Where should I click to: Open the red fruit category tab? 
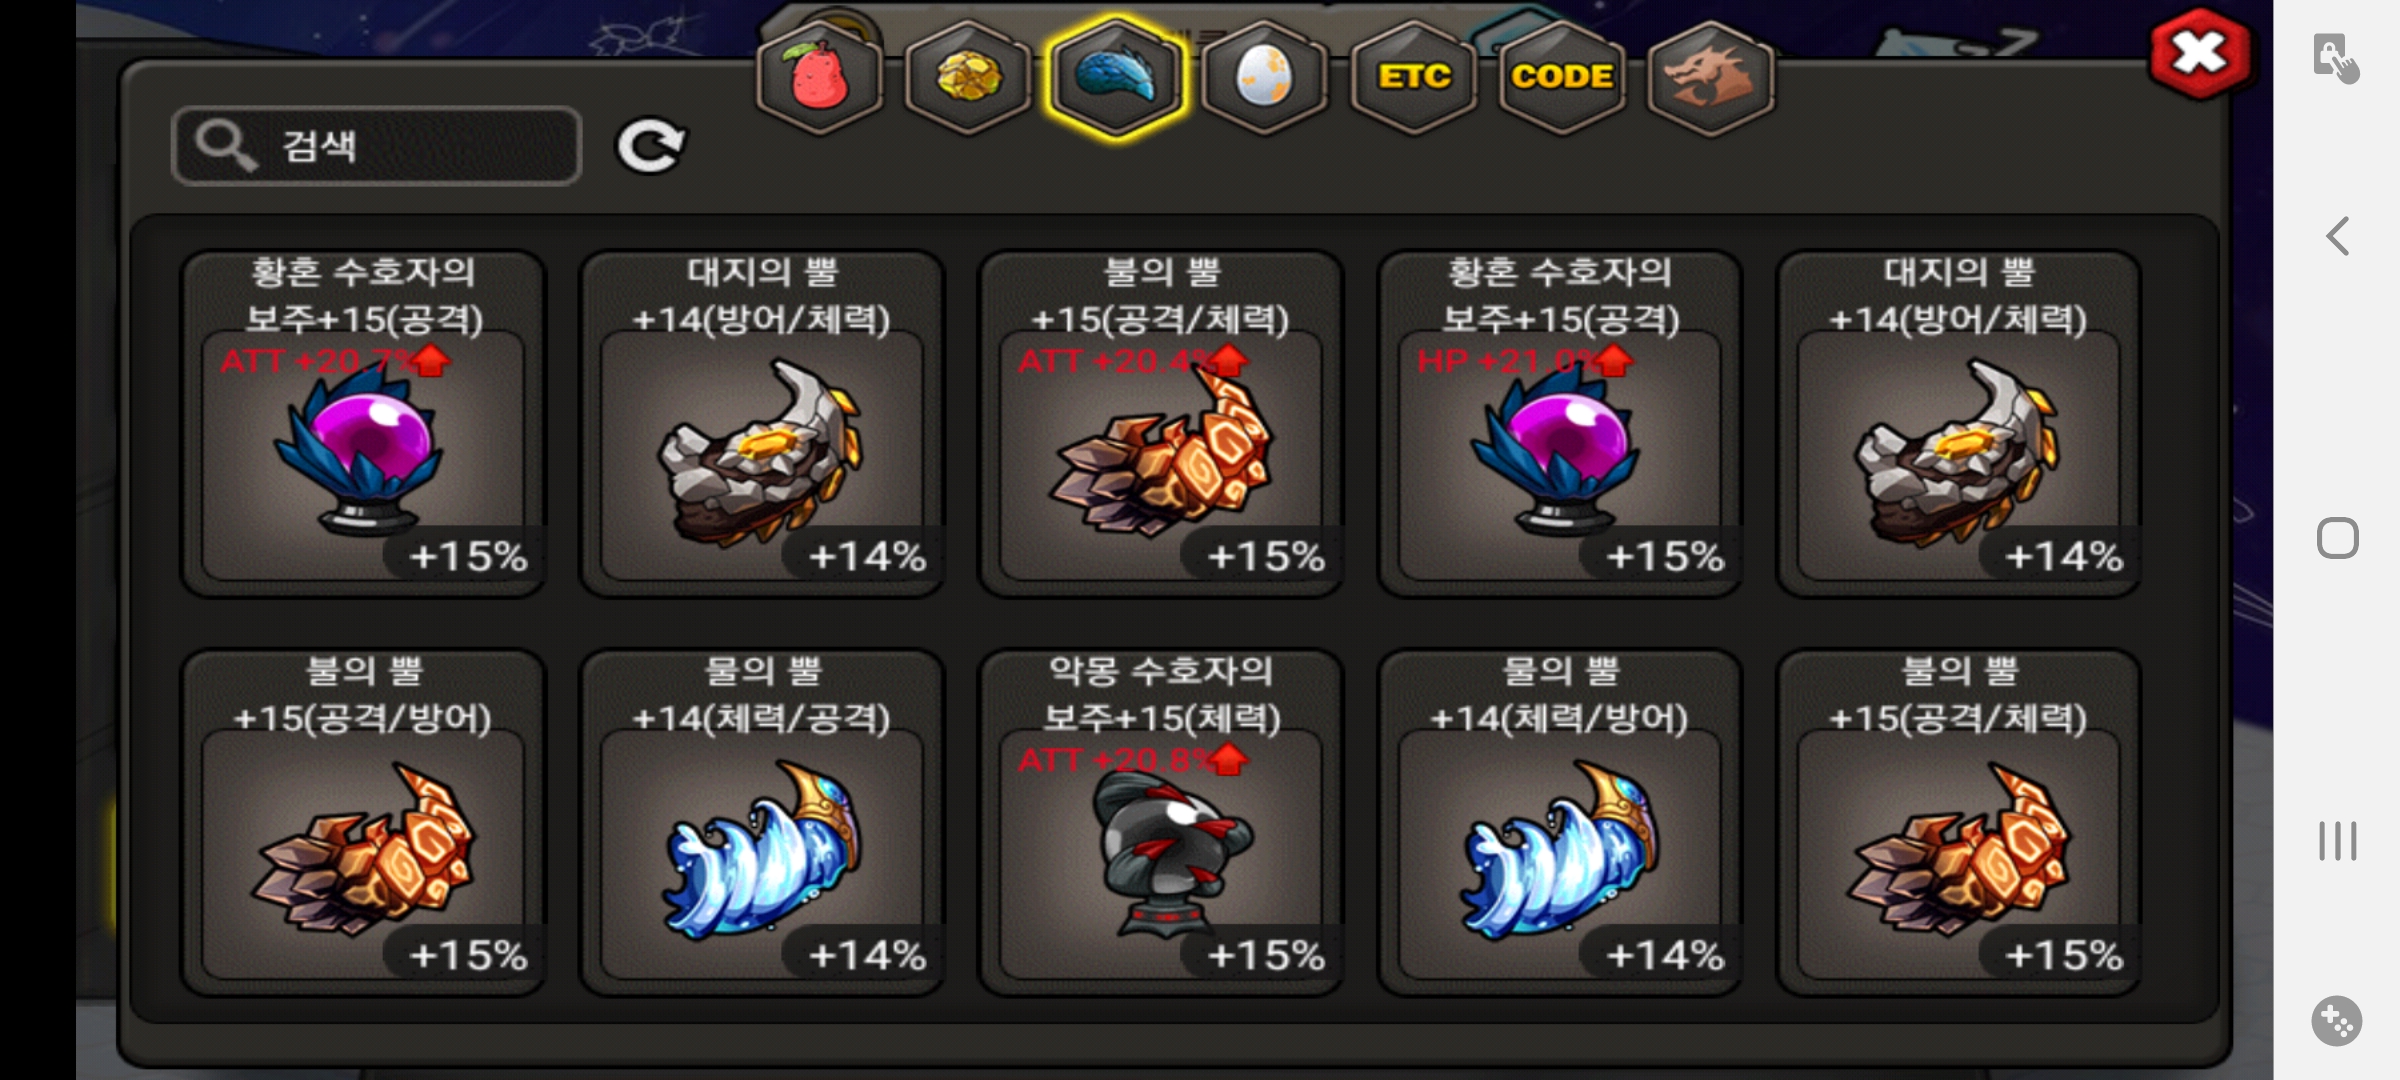click(x=820, y=78)
